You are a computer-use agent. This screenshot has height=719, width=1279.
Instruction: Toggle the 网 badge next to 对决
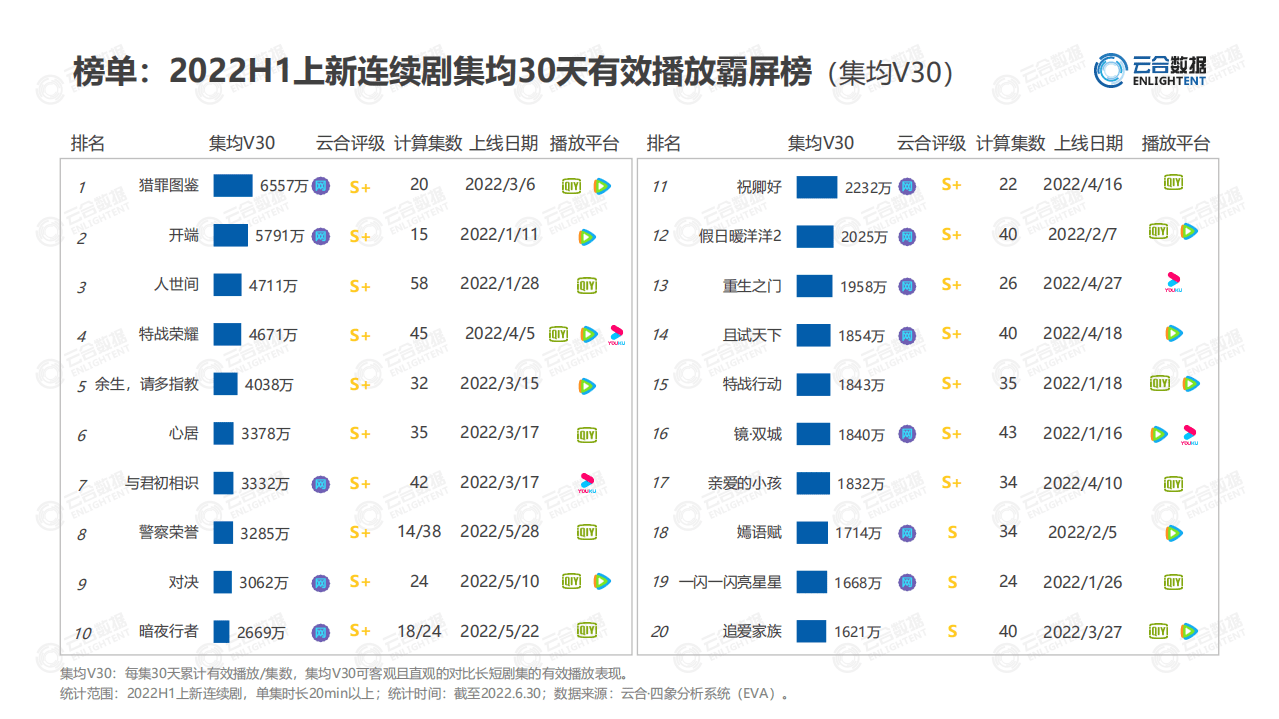coord(320,581)
